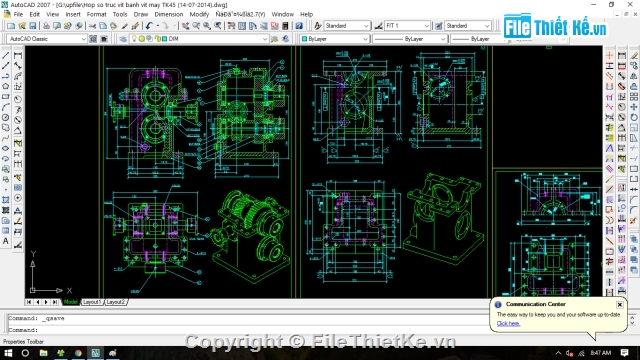Open the Layer Properties Manager icon
Viewport: 640px width, 360px height.
pos(123,39)
